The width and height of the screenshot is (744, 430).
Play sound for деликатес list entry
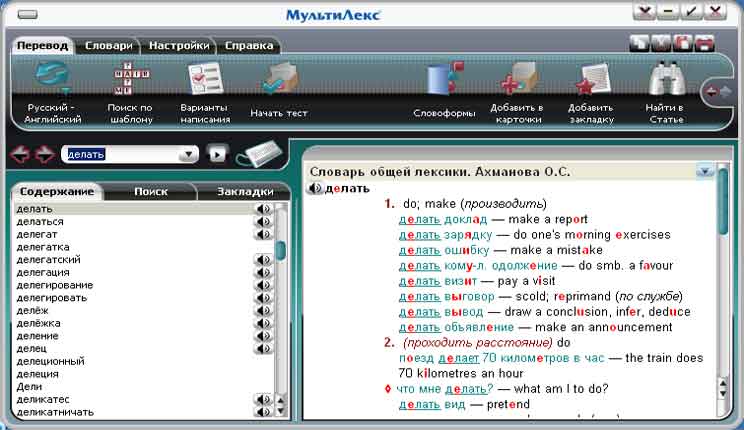click(263, 400)
